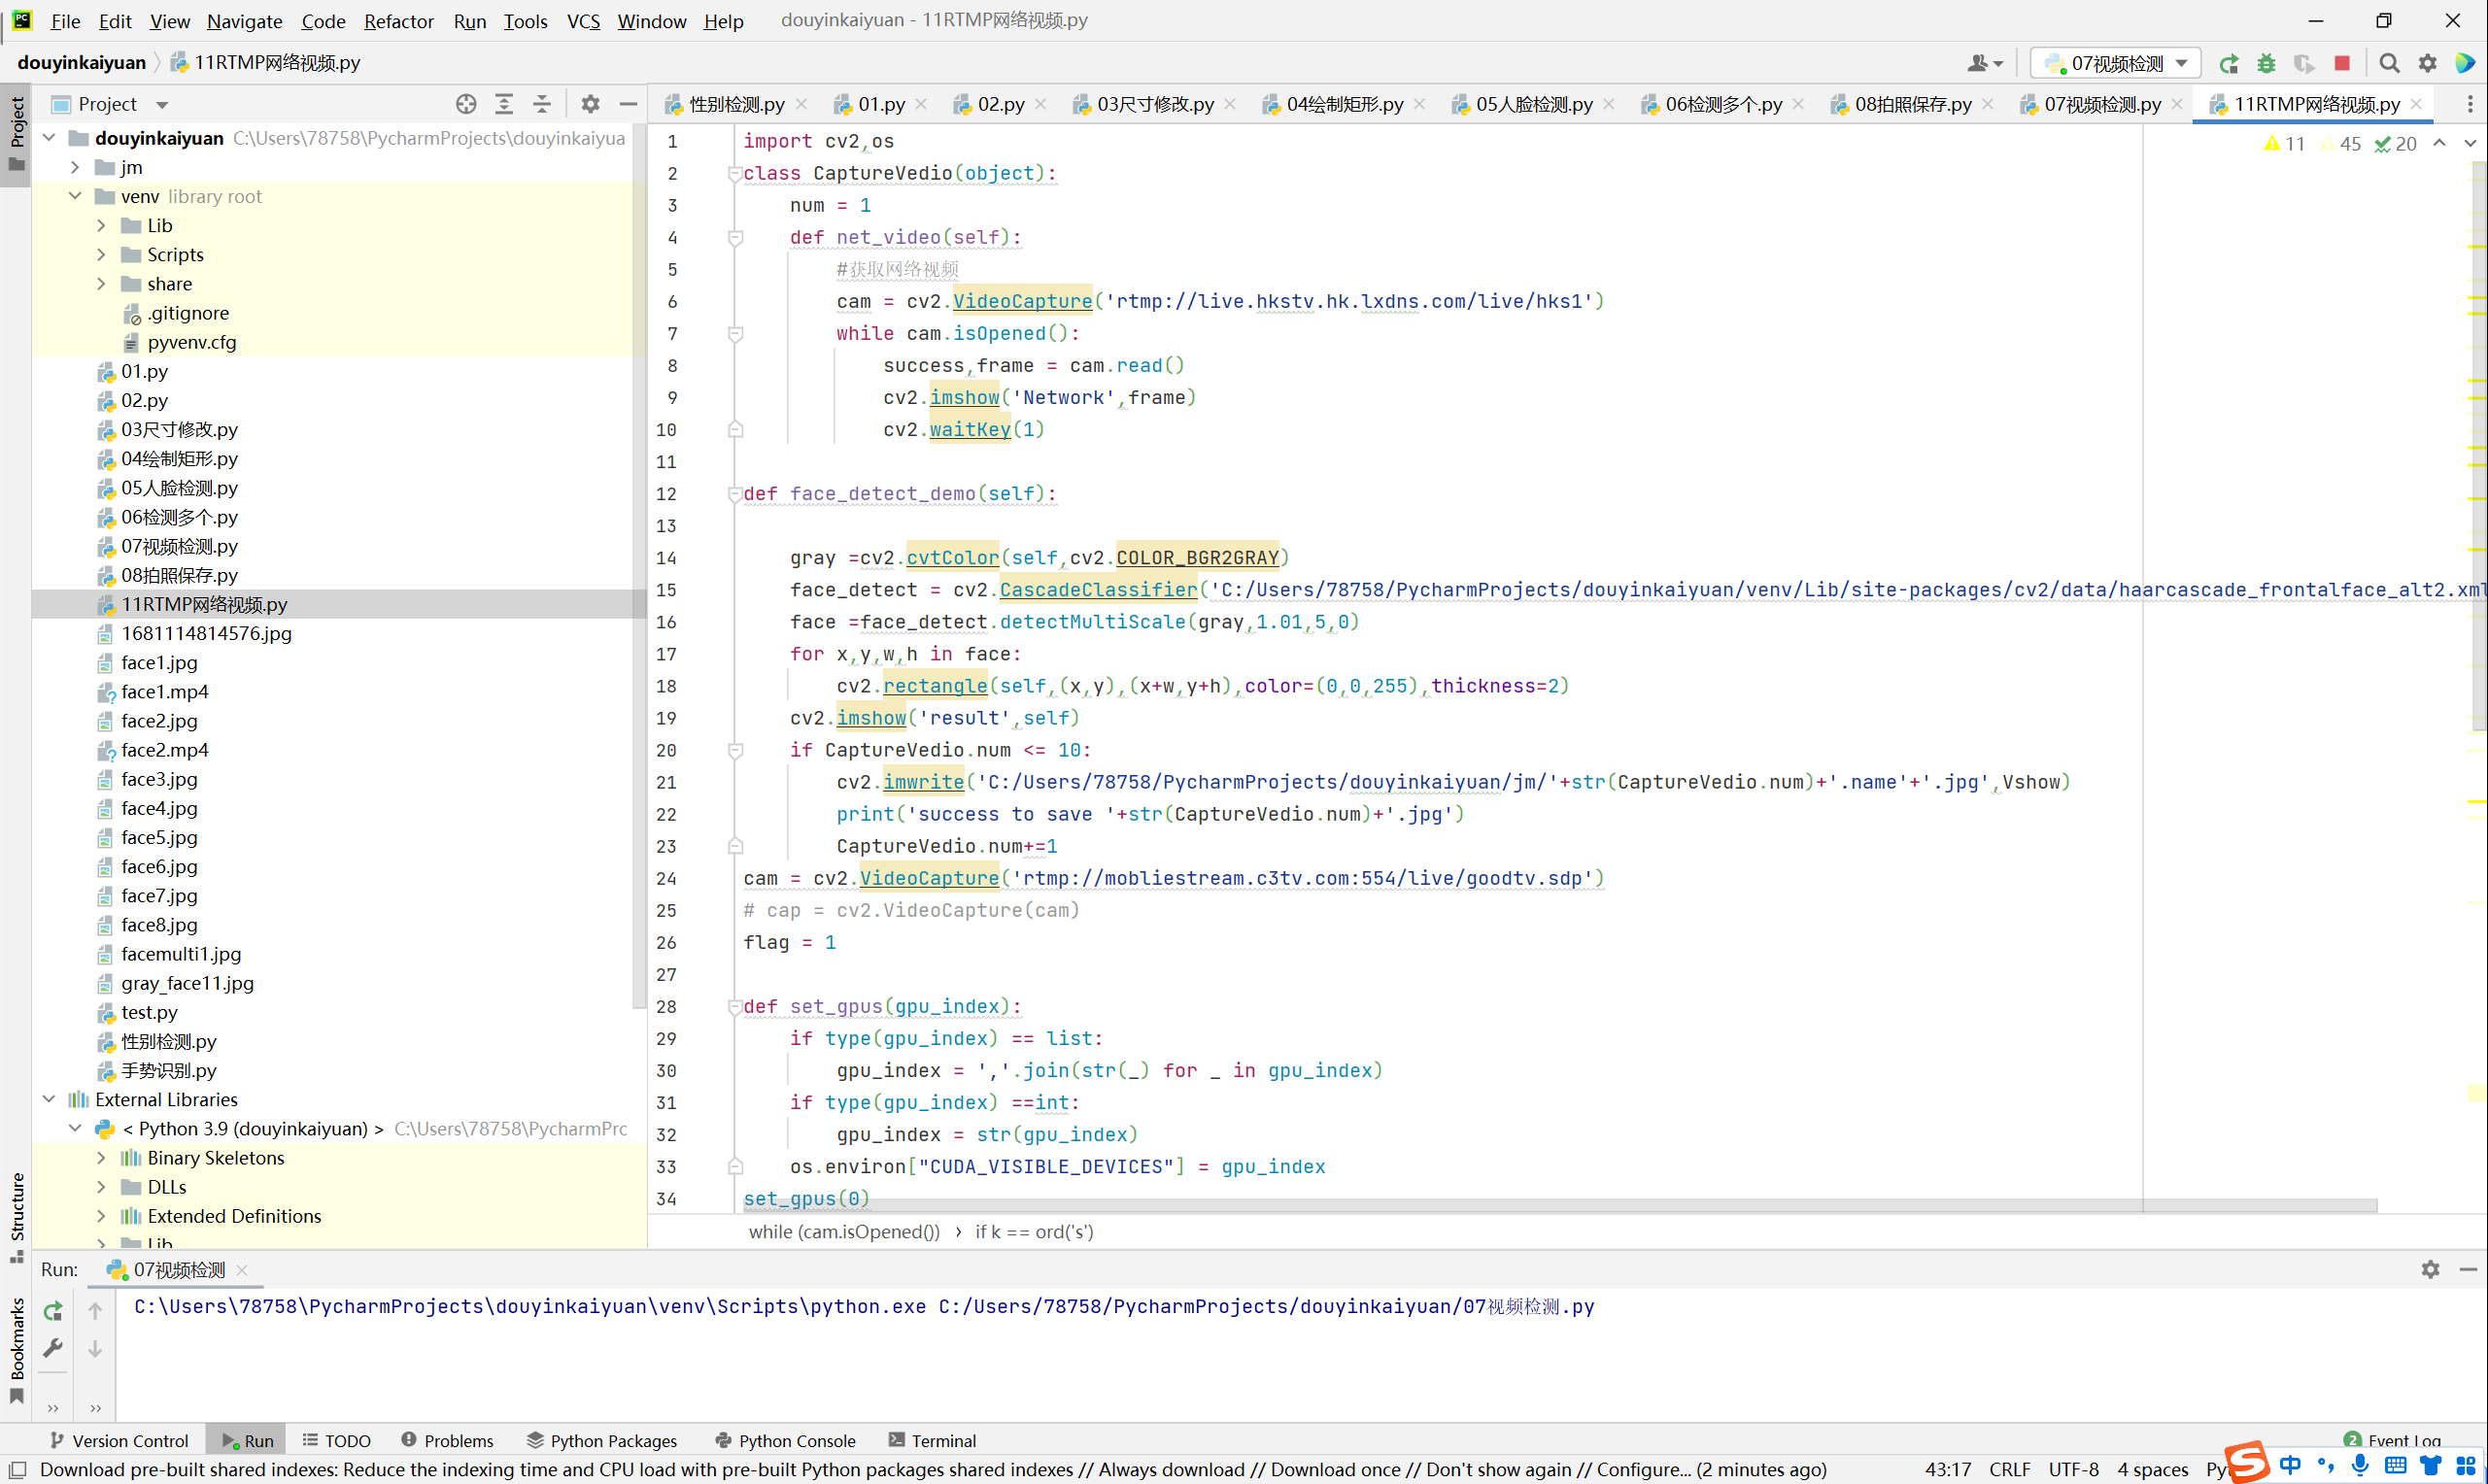Open the VCS menu

[583, 20]
